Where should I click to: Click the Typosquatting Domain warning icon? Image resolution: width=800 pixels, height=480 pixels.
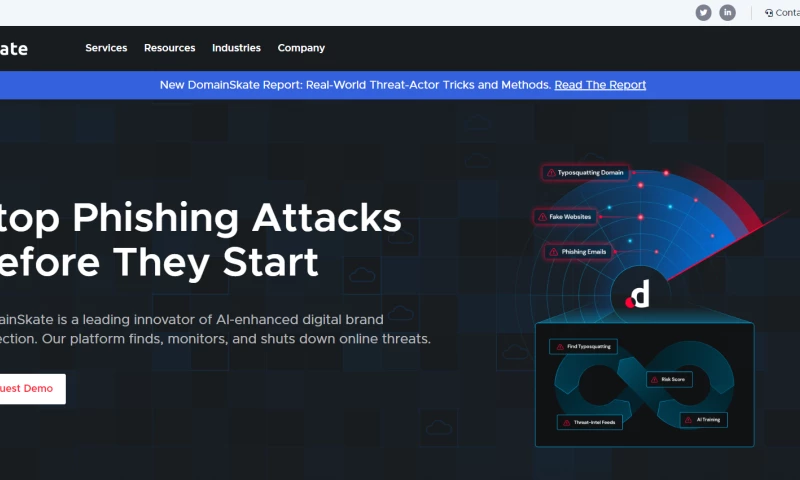550,173
